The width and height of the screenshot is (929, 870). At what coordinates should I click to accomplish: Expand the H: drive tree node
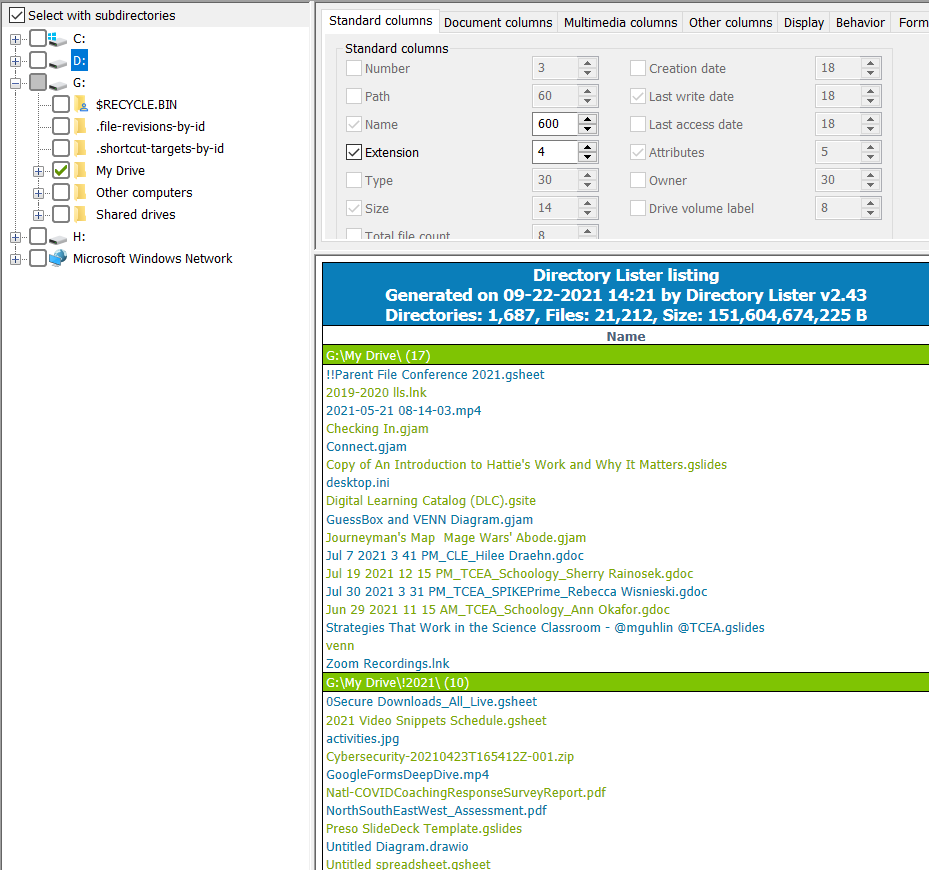click(x=15, y=238)
